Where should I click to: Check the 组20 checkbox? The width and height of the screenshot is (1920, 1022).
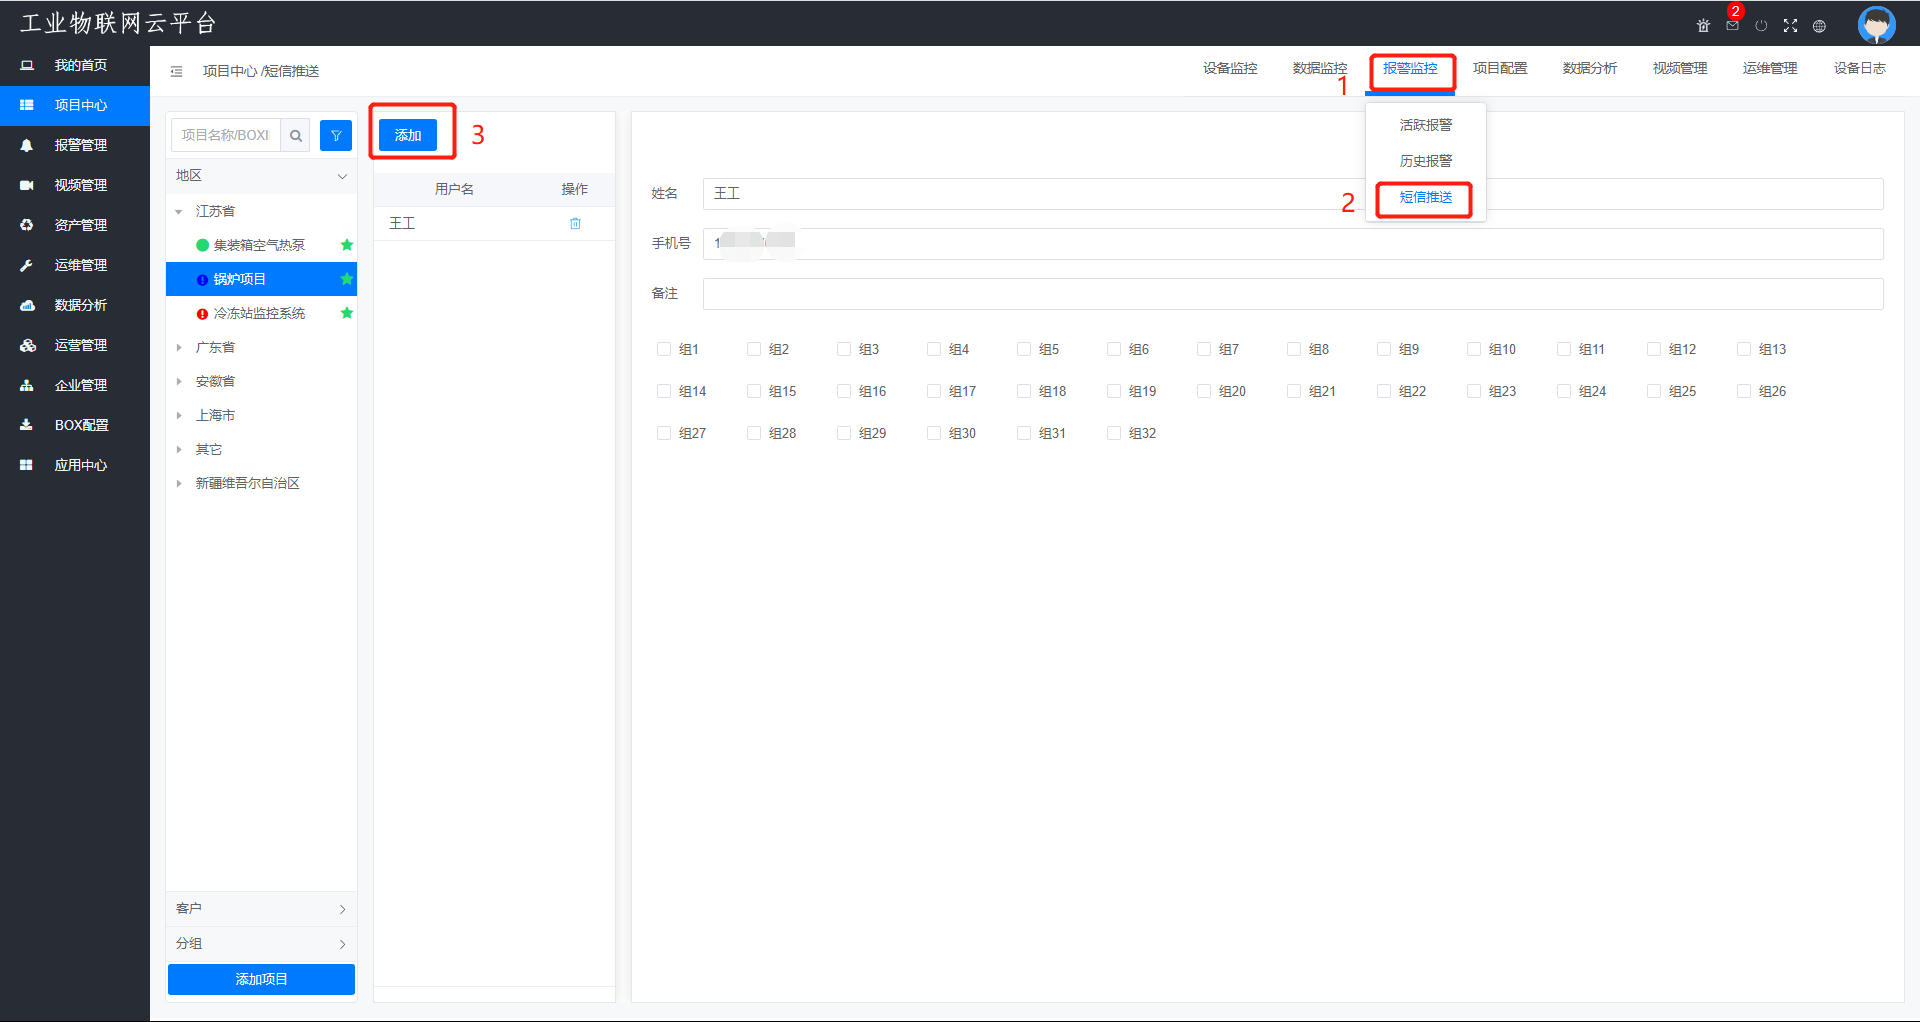pyautogui.click(x=1204, y=391)
